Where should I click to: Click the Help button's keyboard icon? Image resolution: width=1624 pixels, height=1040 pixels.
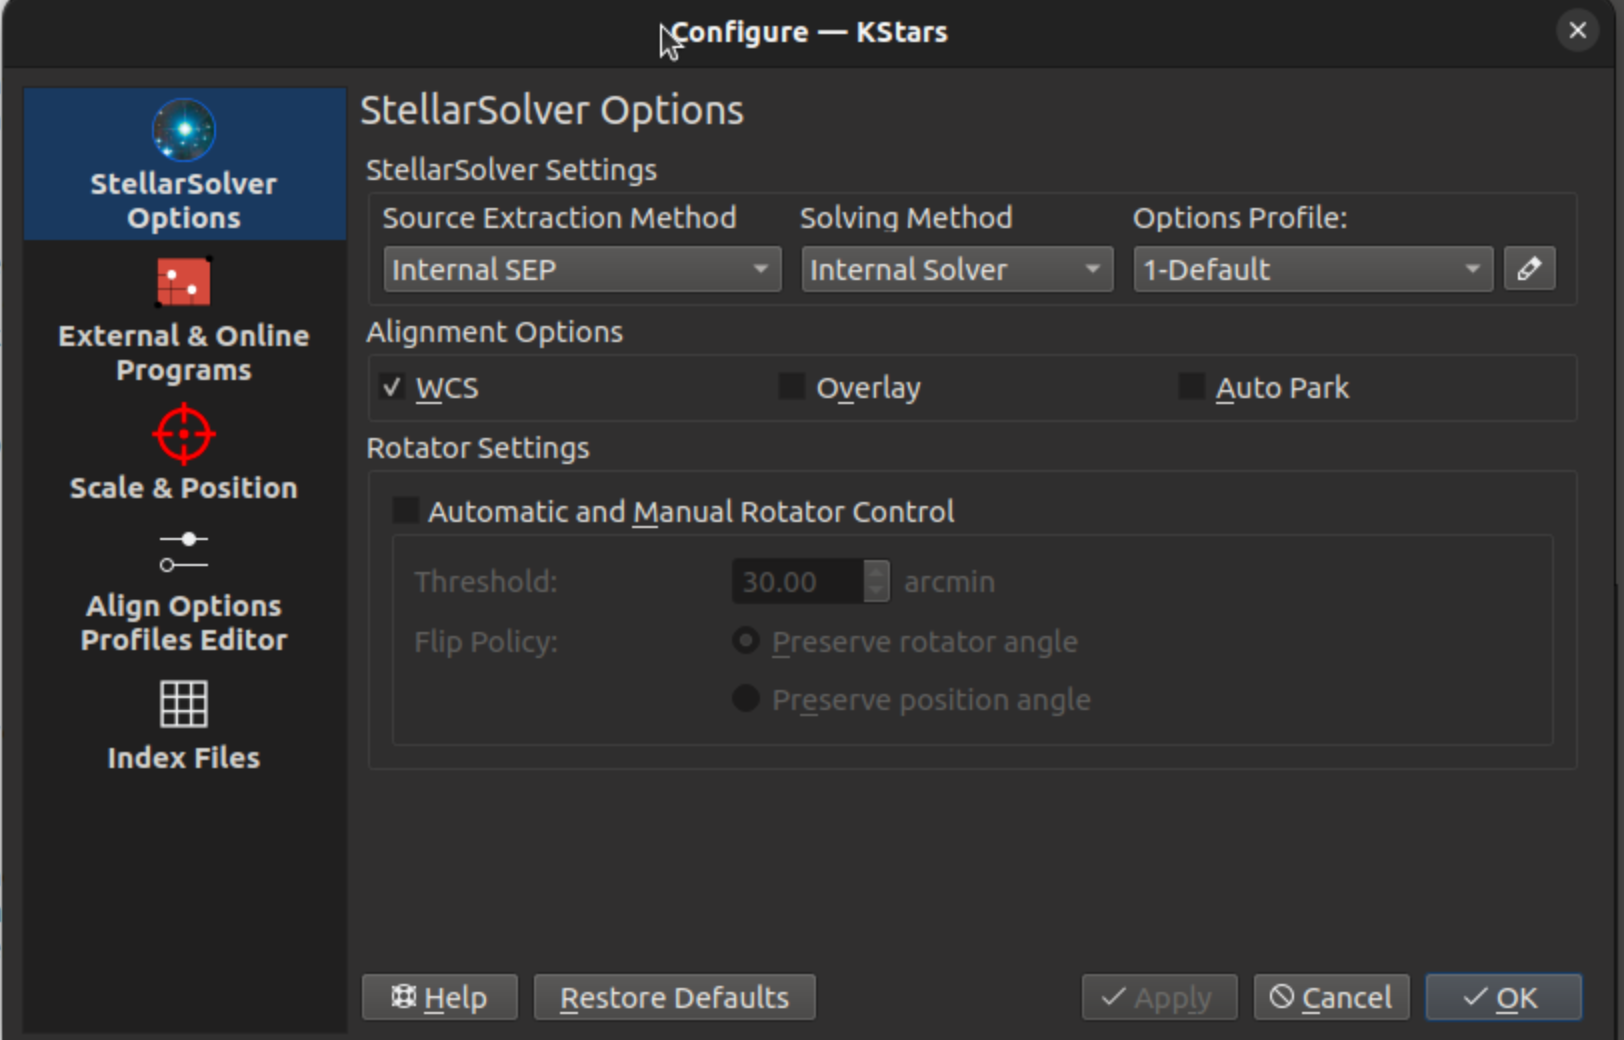click(x=403, y=997)
